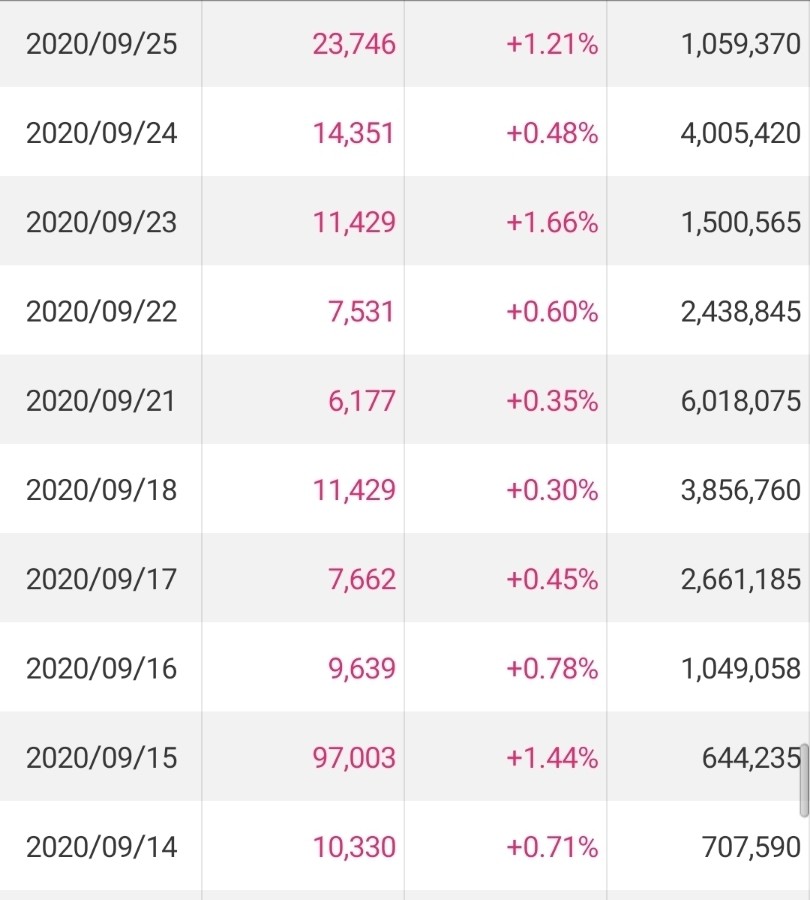
Task: Click the 1,059,370 volume cell
Action: [x=741, y=44]
